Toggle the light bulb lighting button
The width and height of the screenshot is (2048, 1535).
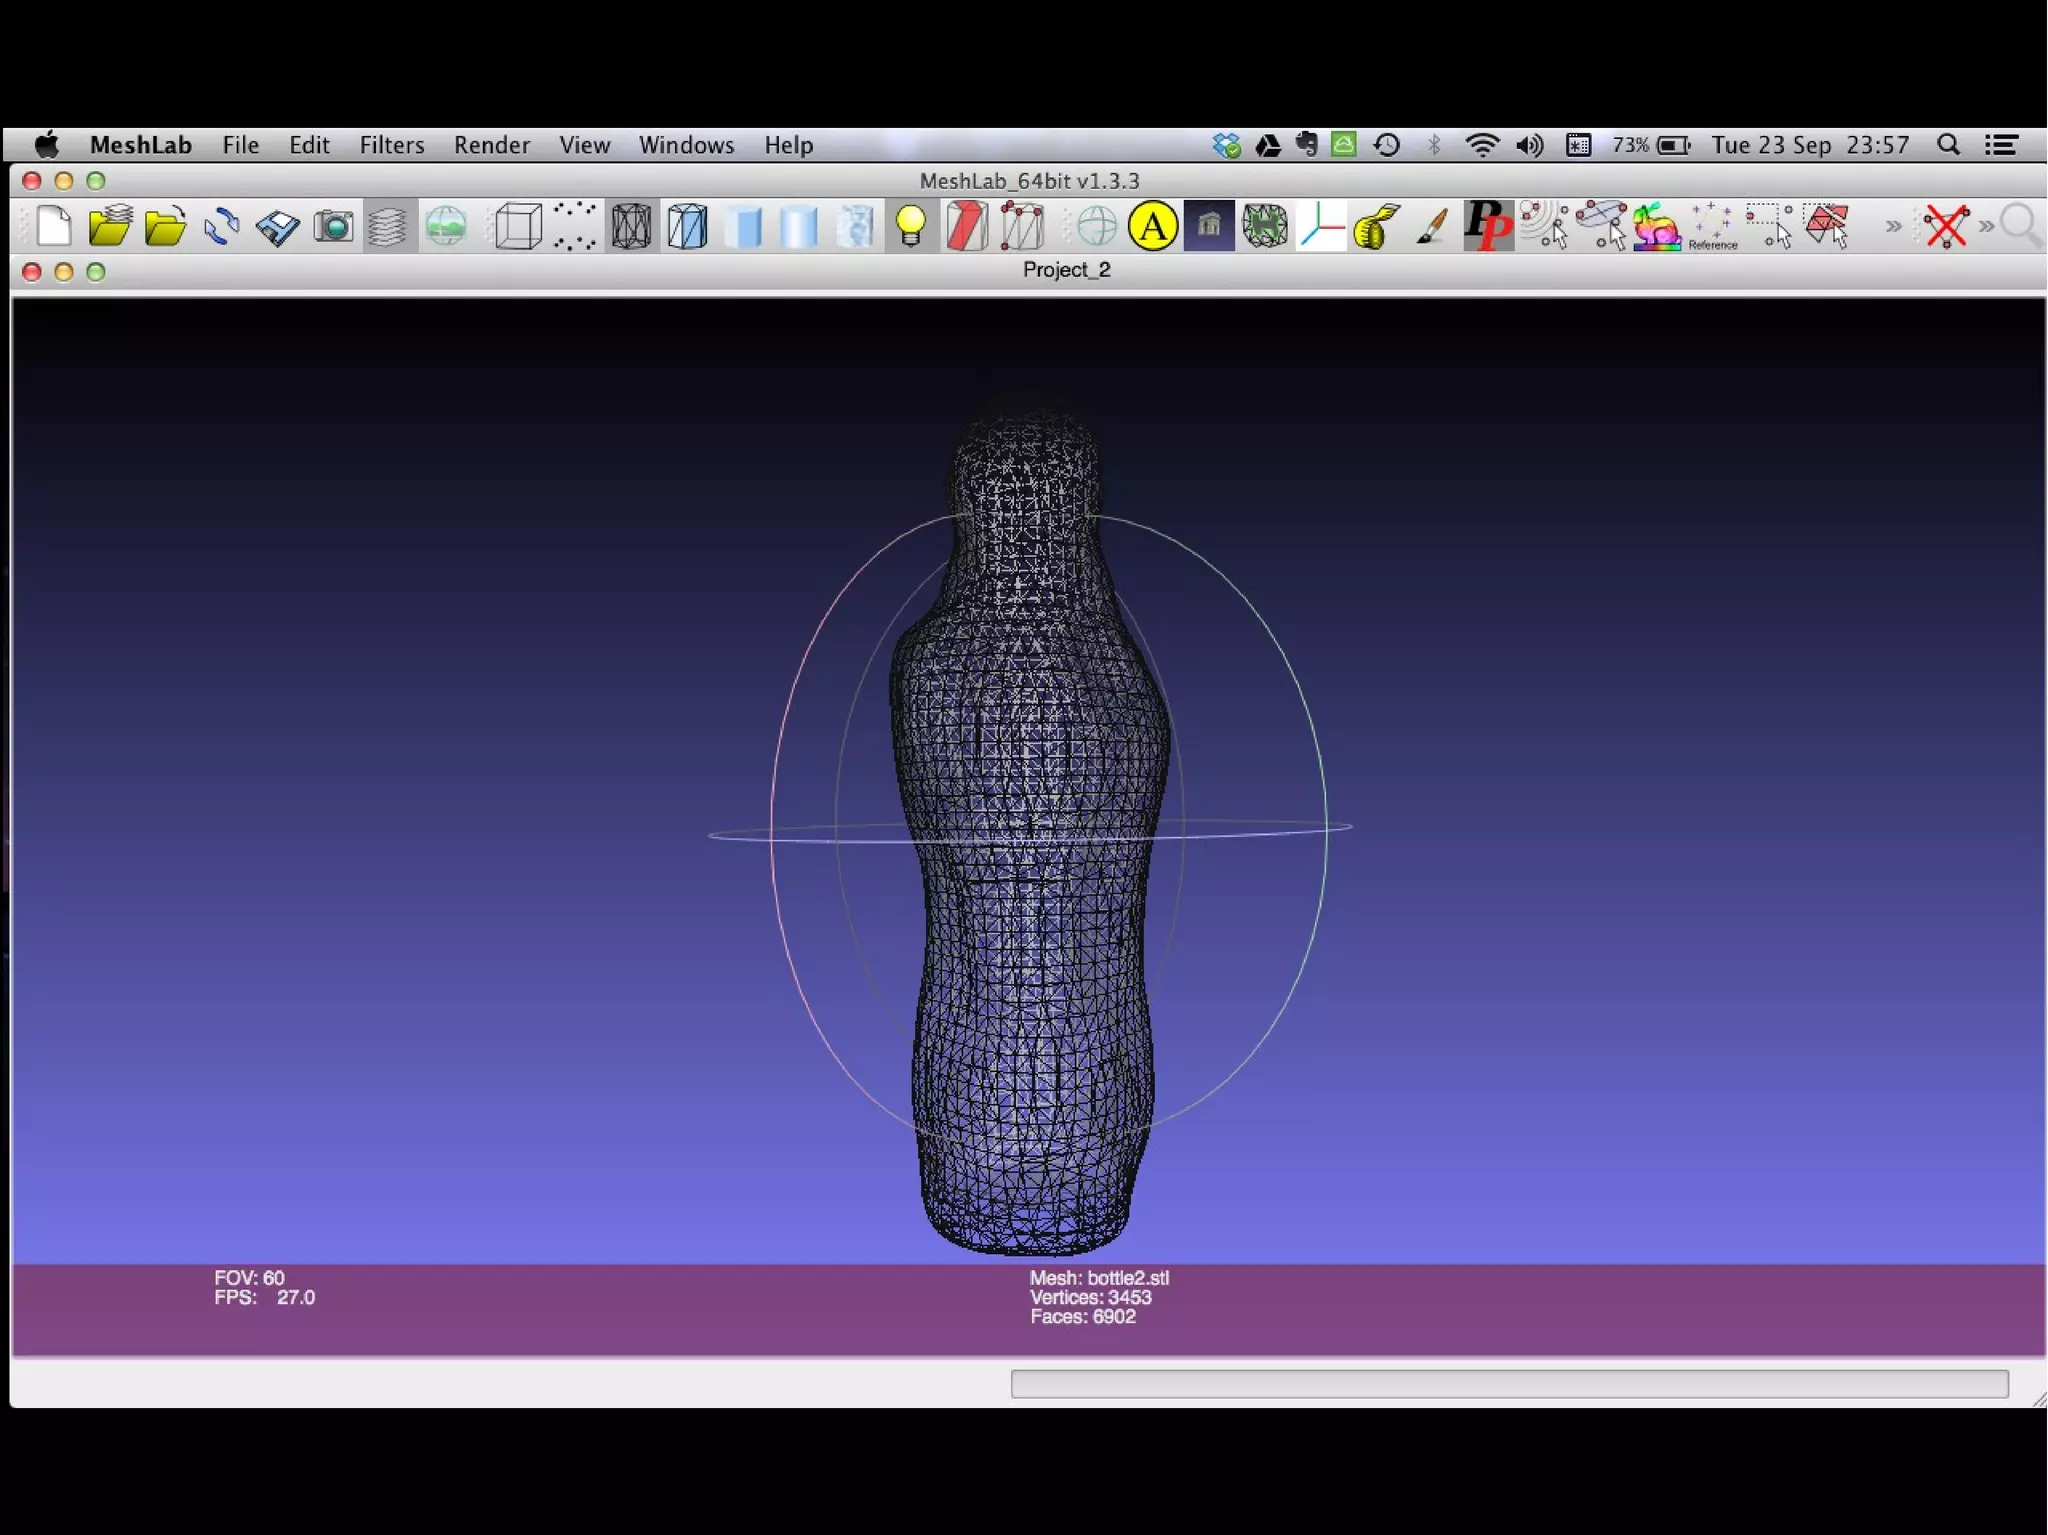pos(910,226)
